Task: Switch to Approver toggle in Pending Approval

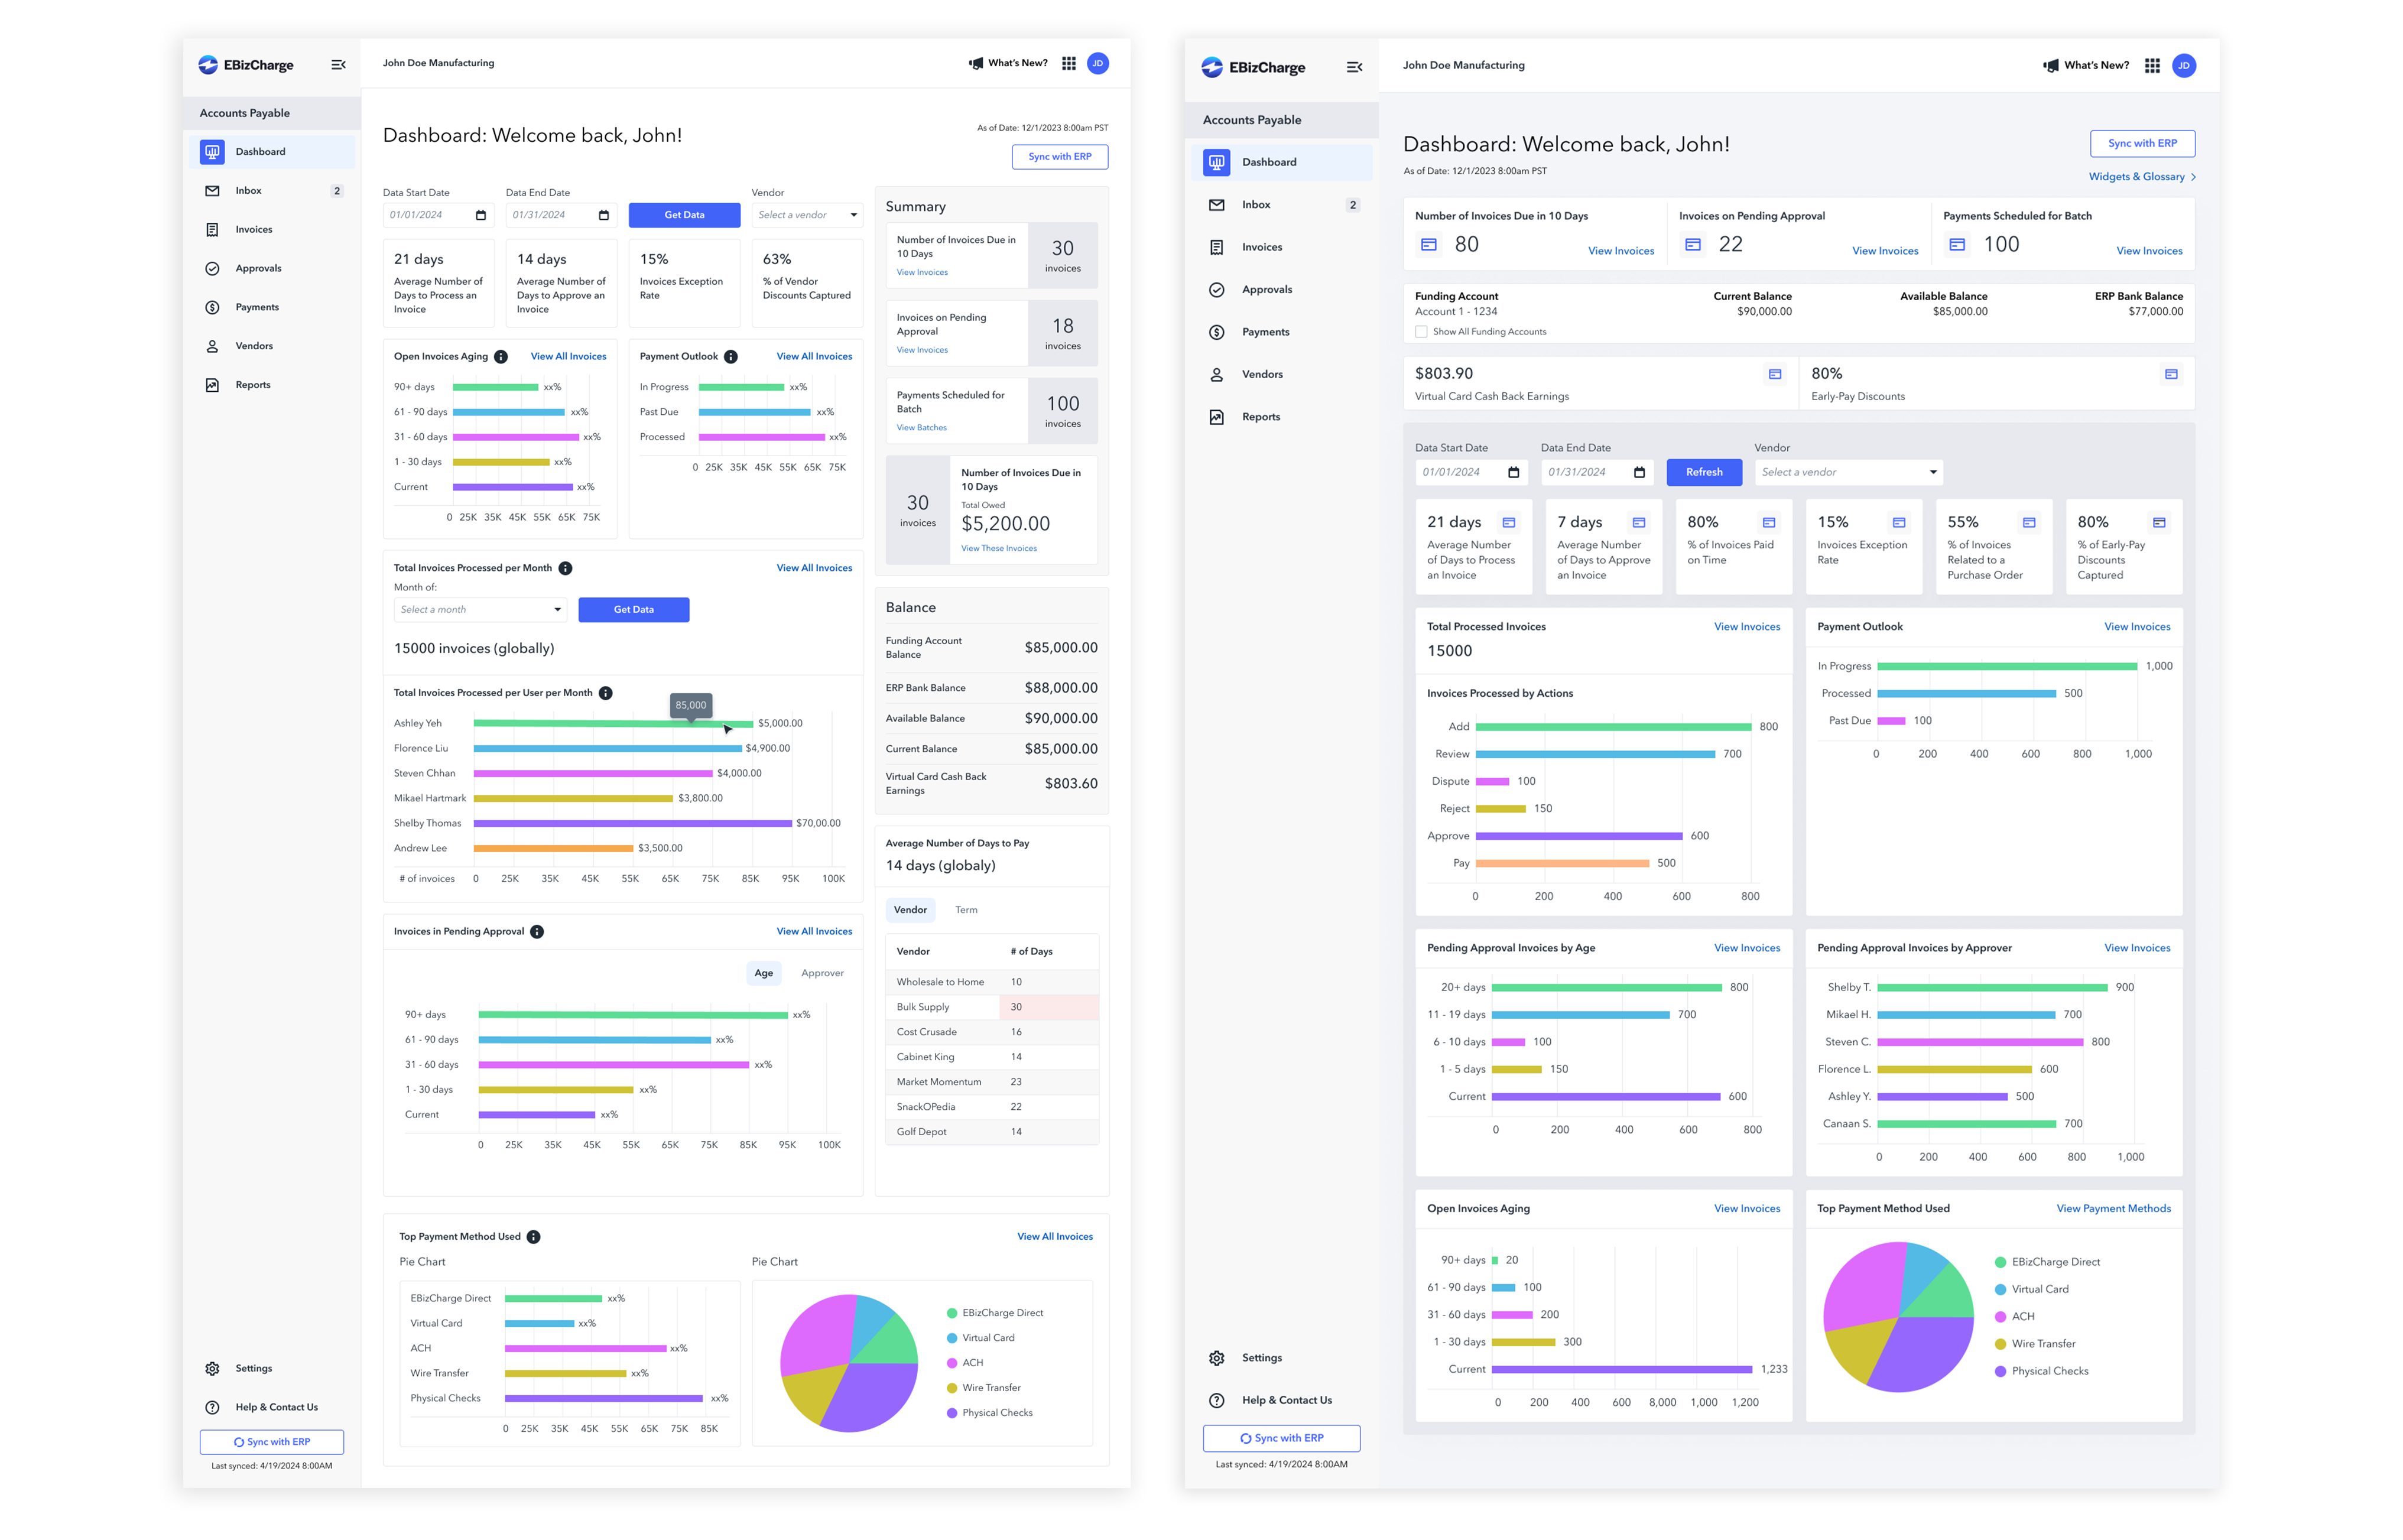Action: pos(822,973)
